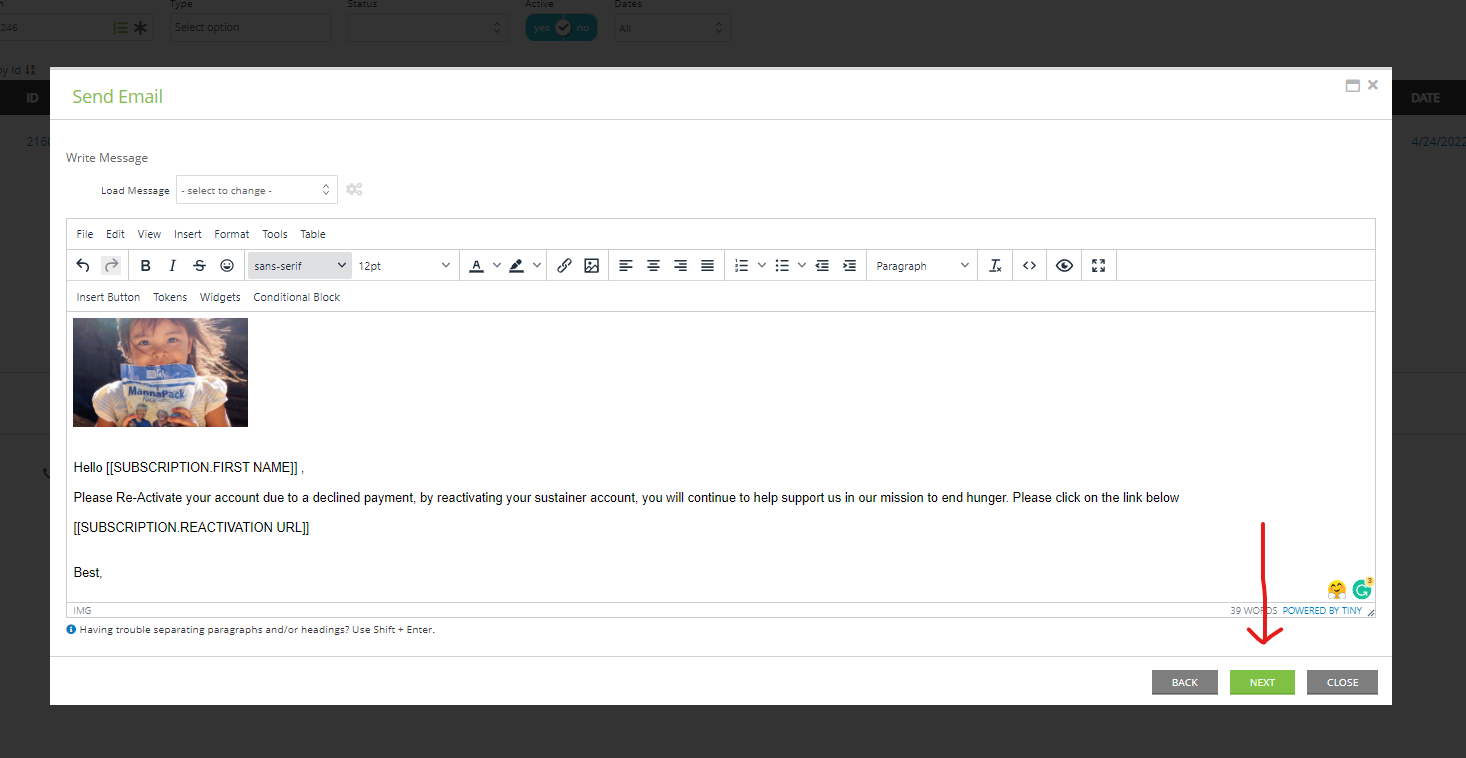1466x758 pixels.
Task: Insert or edit a link
Action: (x=564, y=266)
